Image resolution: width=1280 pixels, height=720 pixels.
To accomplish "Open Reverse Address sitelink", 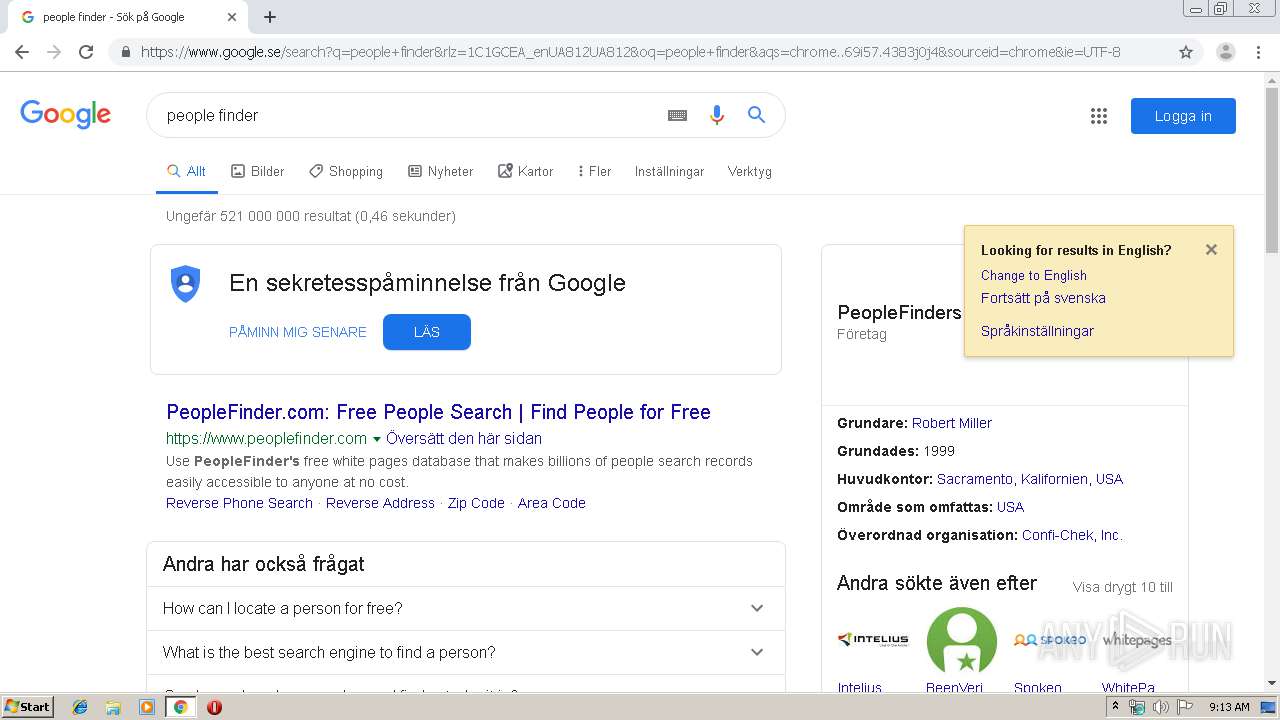I will [x=380, y=503].
